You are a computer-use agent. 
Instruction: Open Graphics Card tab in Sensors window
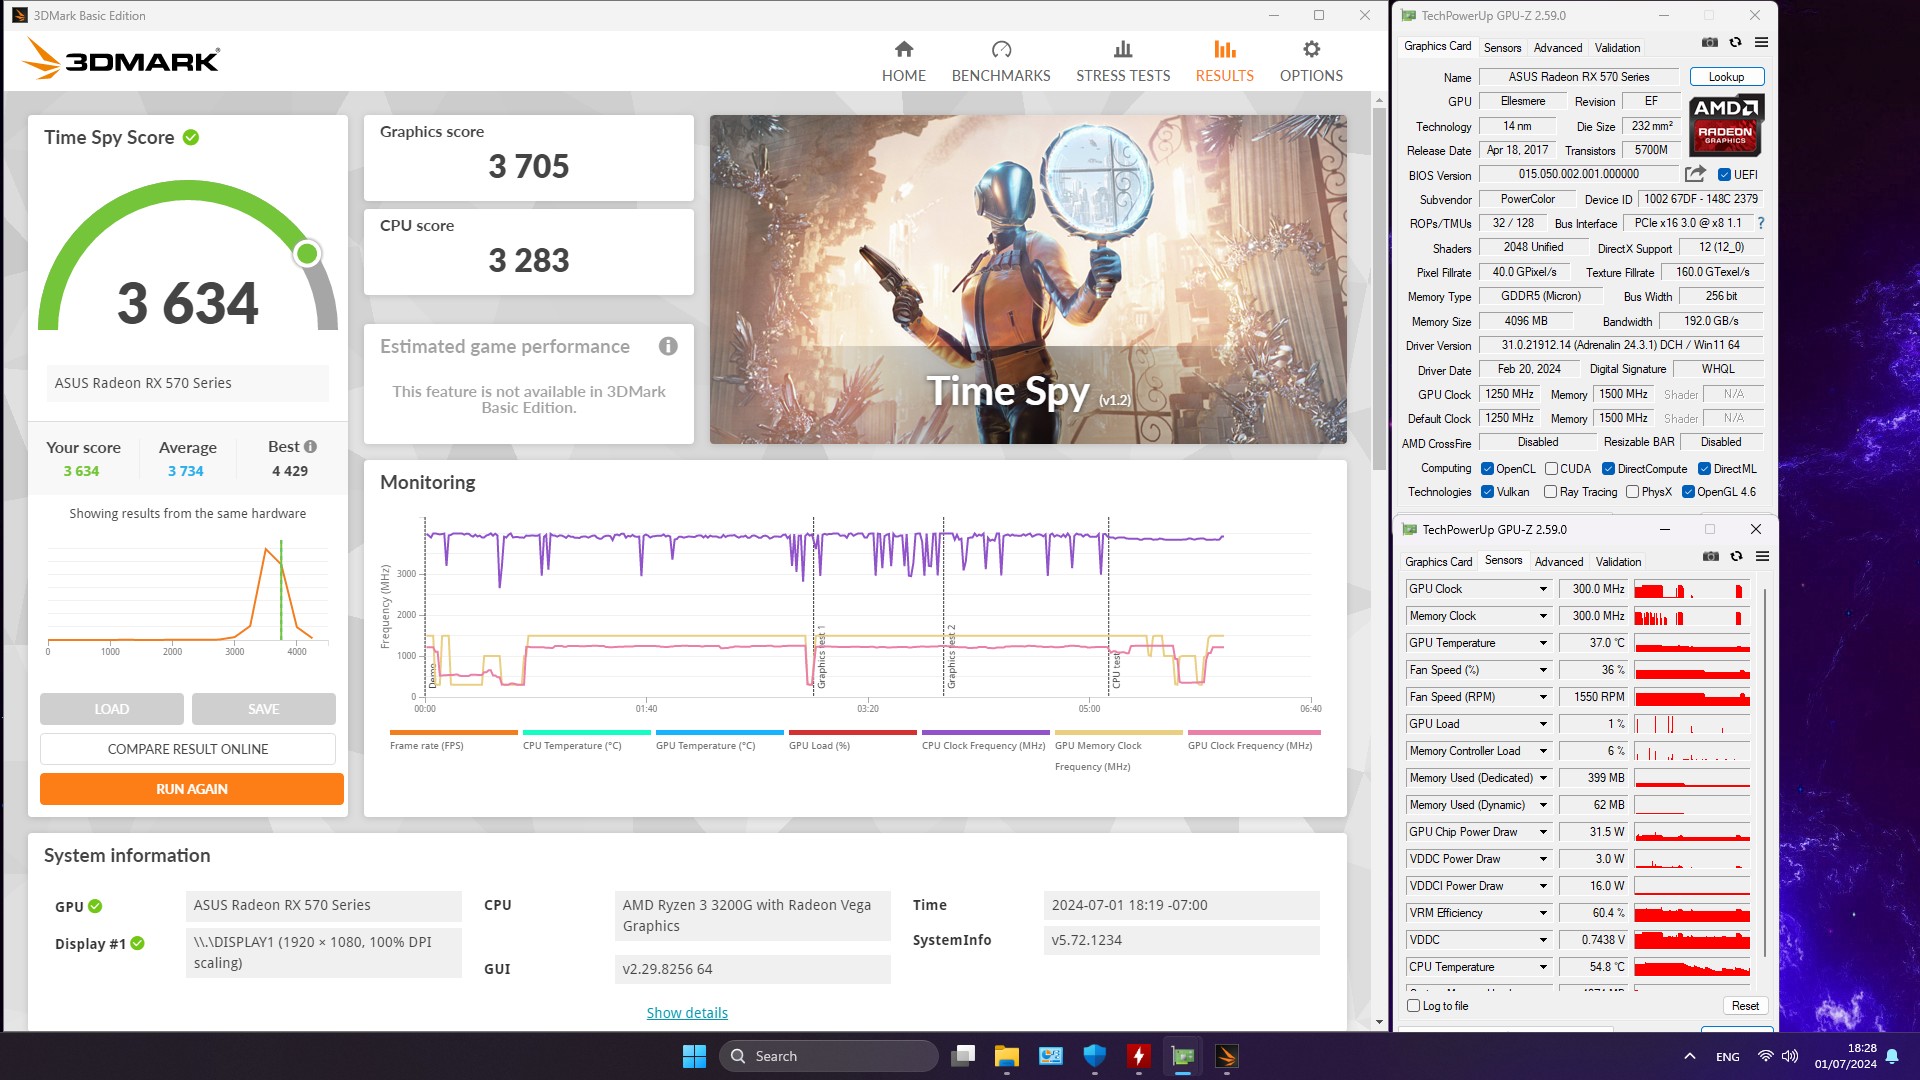1438,562
